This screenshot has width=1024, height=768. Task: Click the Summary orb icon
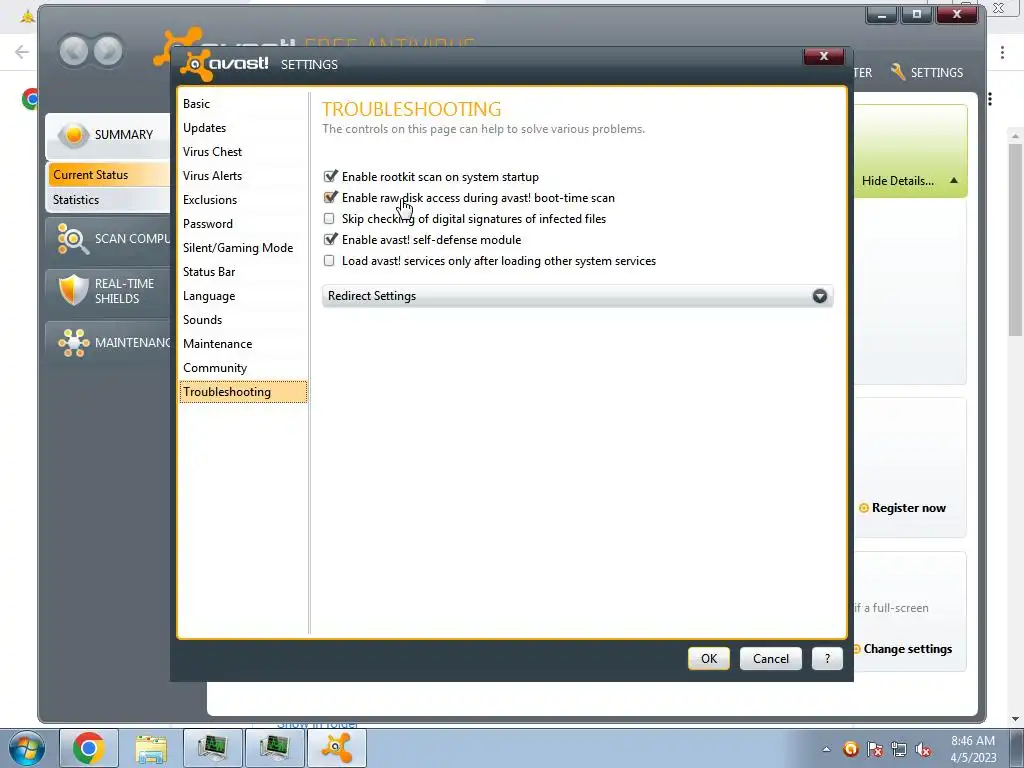click(73, 135)
